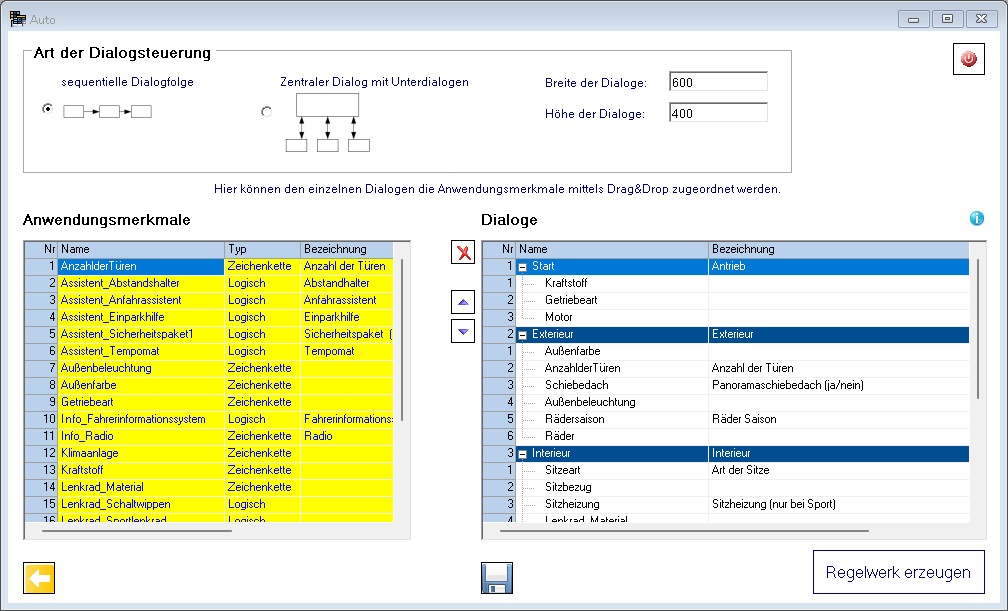Select Zentraler Dialog mit Unterdialogen option
1008x611 pixels.
266,112
